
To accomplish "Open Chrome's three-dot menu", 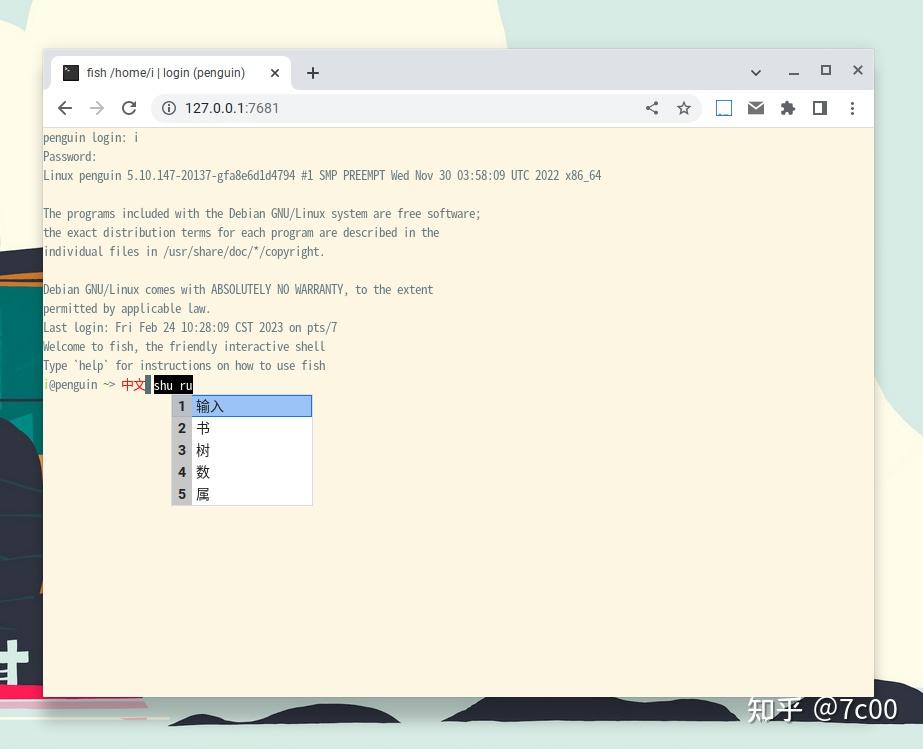I will (852, 108).
